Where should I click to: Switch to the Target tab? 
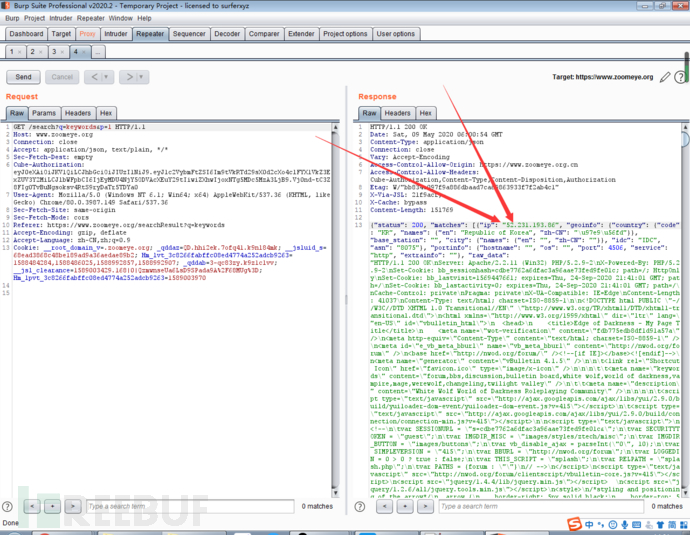(x=61, y=34)
